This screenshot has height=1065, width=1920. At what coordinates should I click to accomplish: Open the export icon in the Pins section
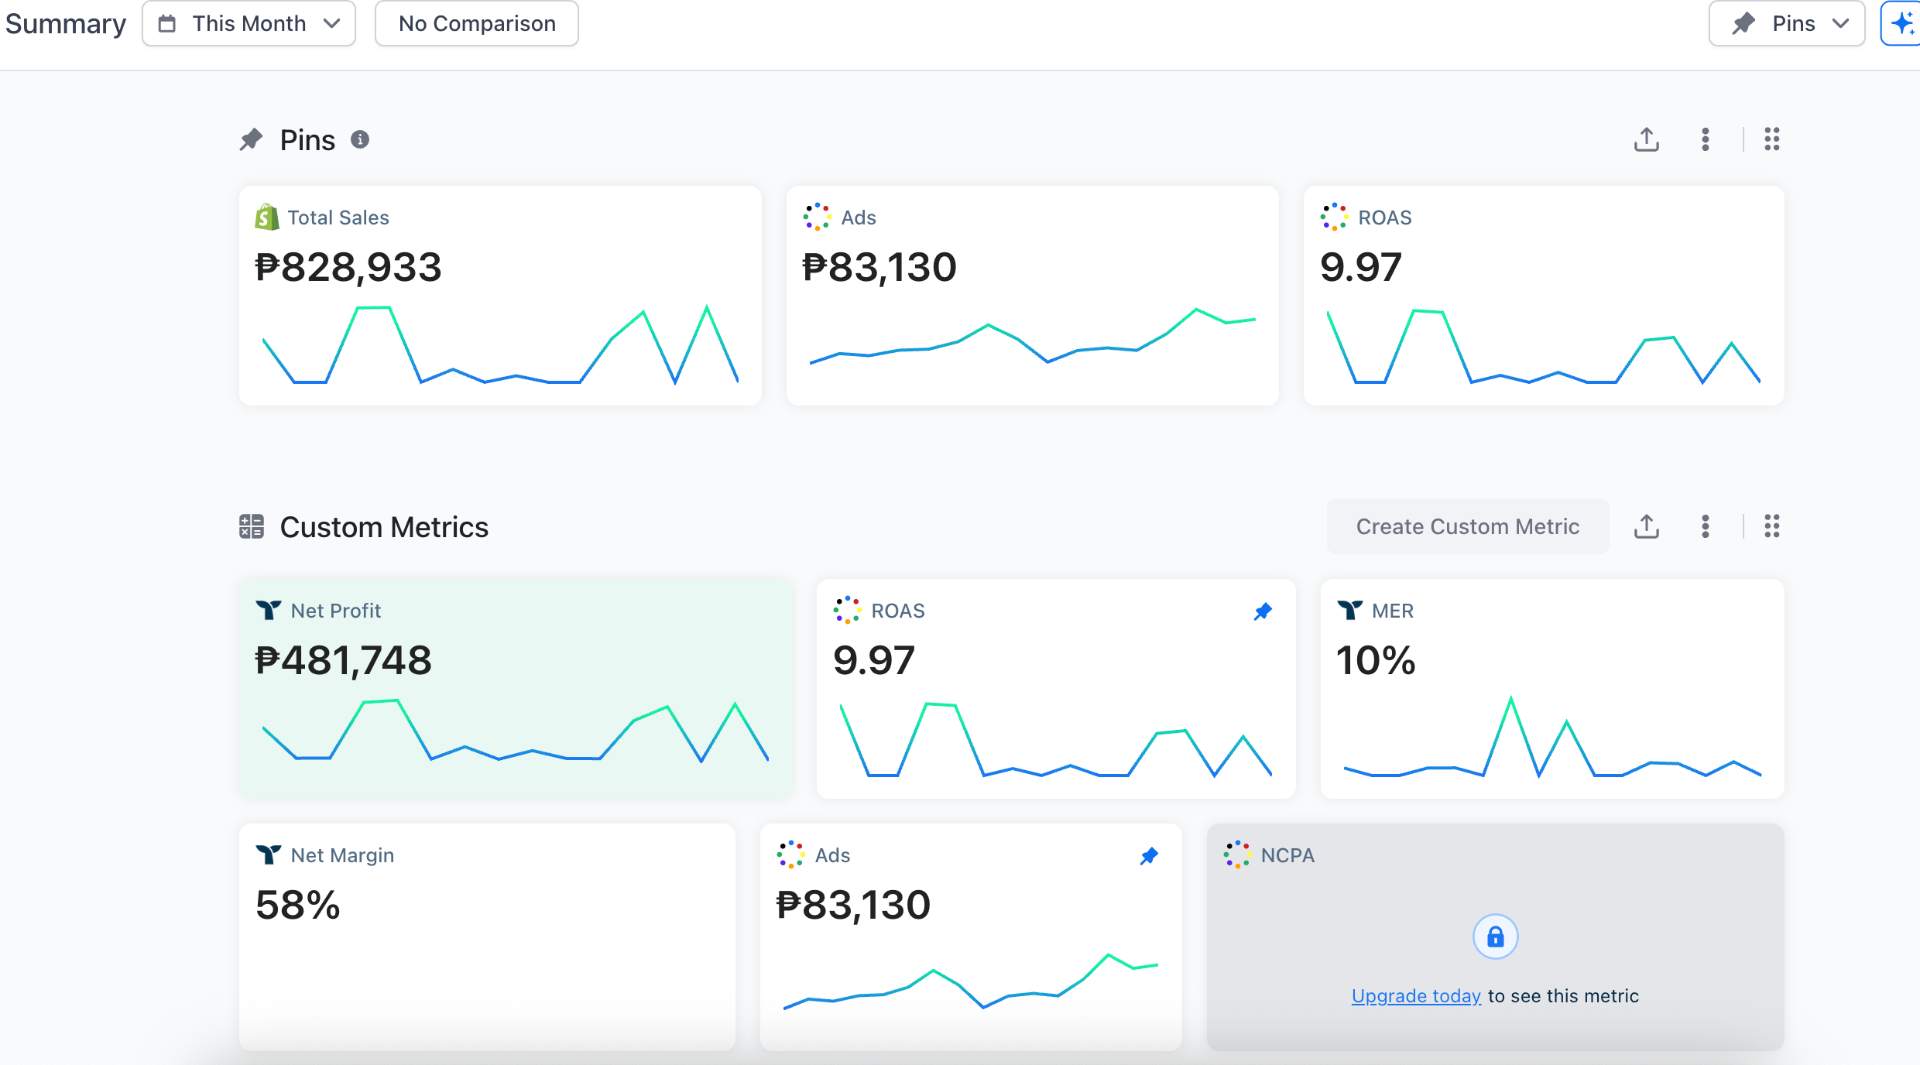click(x=1646, y=139)
